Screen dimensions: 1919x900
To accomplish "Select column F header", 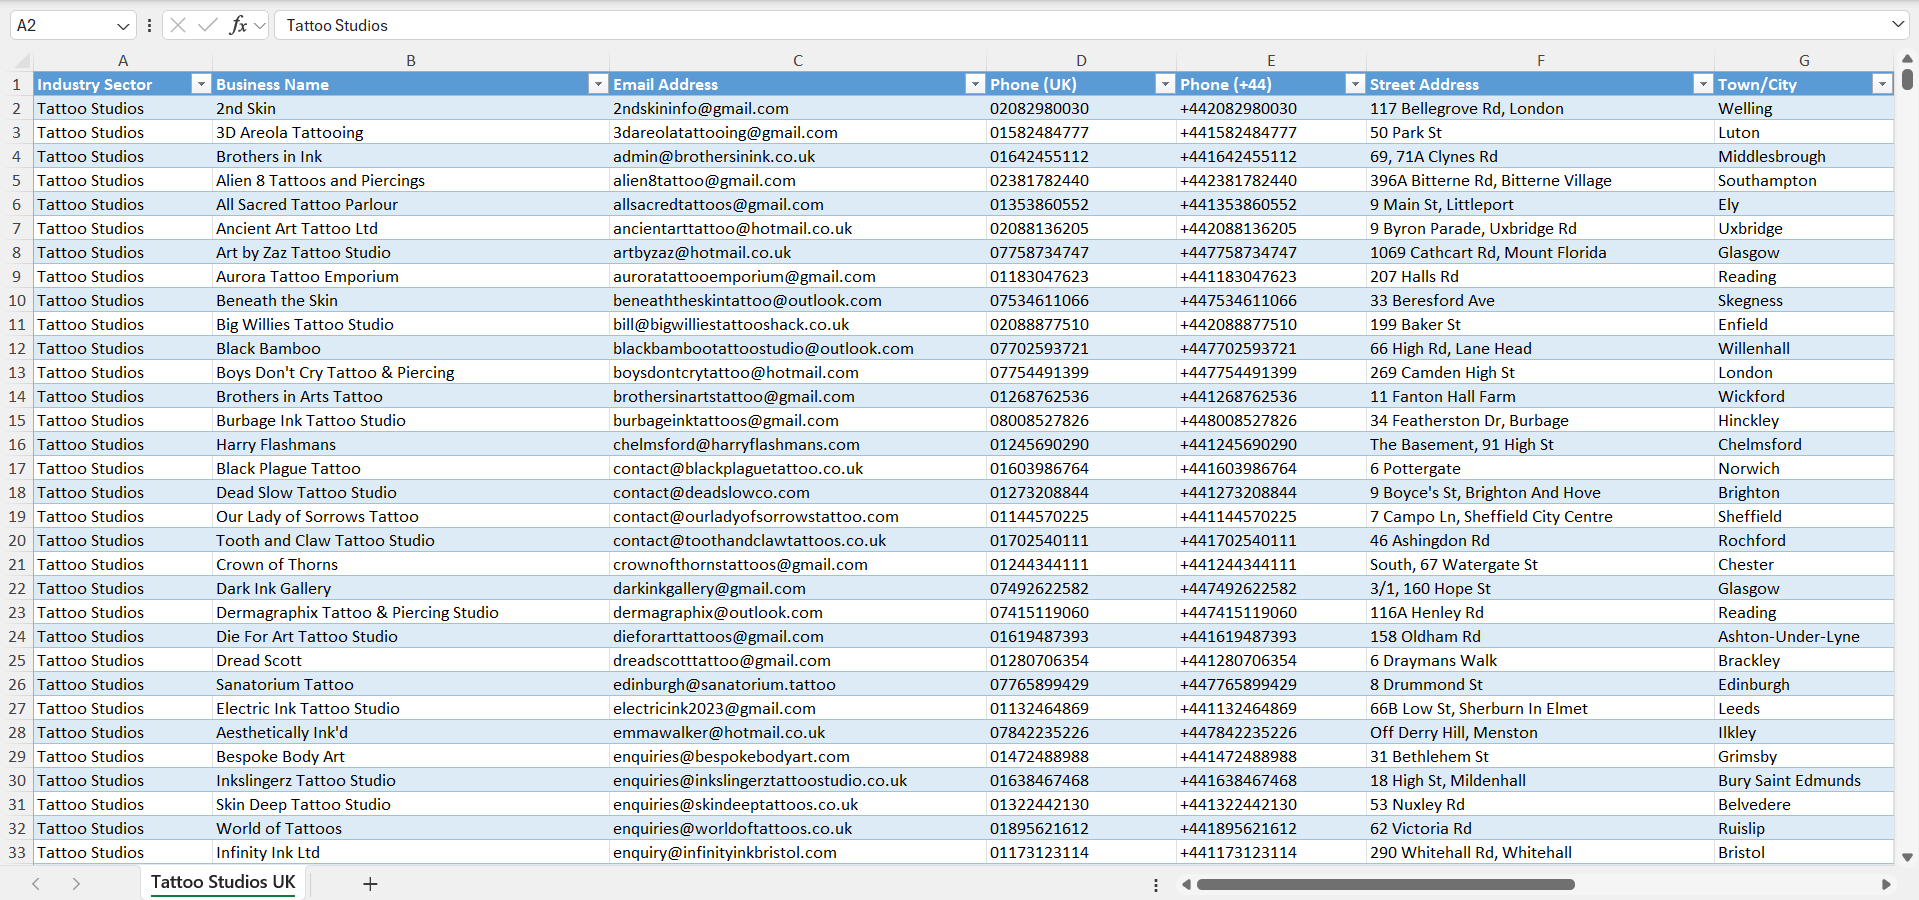I will pyautogui.click(x=1540, y=60).
